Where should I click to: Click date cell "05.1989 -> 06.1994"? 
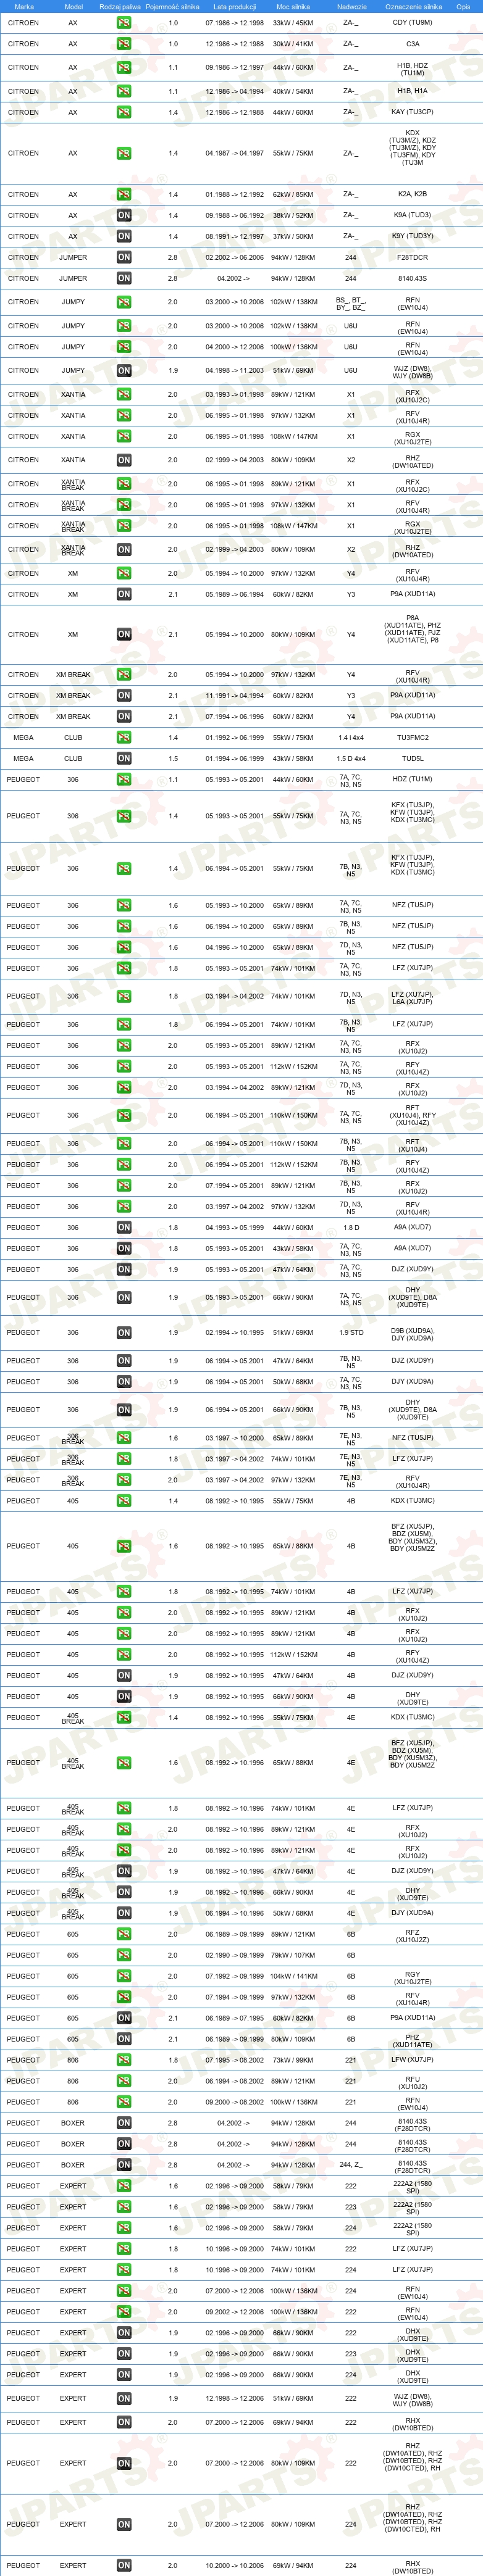[235, 594]
